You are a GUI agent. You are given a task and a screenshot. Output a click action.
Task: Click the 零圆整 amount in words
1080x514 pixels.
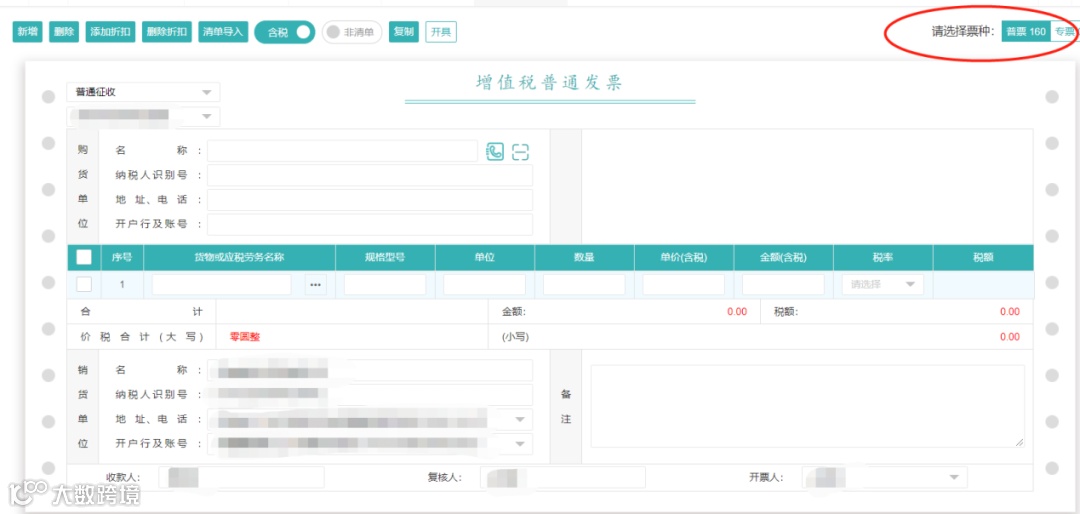tap(245, 337)
